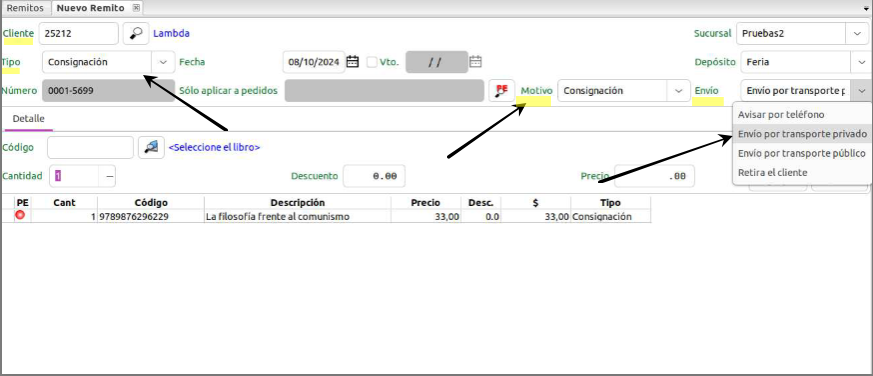This screenshot has height=376, width=873.
Task: Click the client search magnifier icon
Action: coord(135,33)
